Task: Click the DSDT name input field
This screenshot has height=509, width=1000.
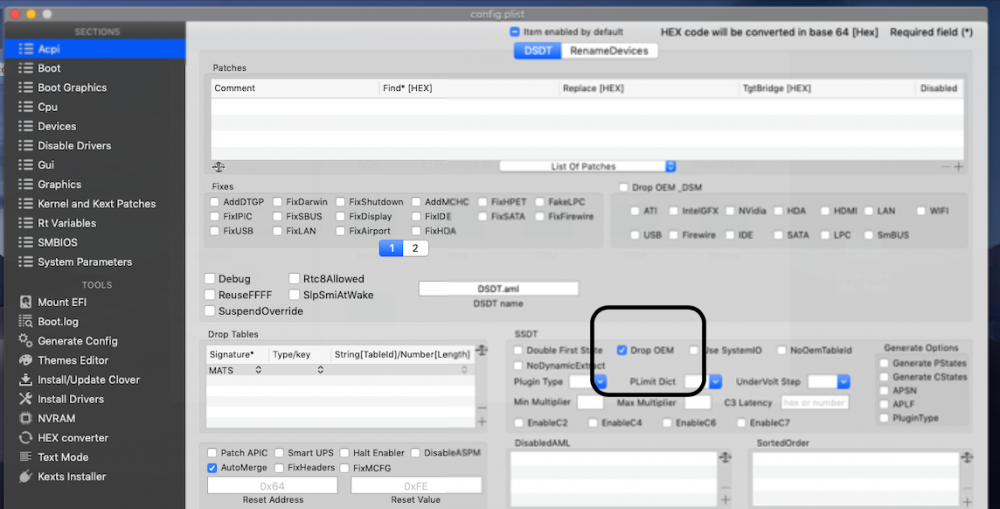Action: tap(498, 289)
